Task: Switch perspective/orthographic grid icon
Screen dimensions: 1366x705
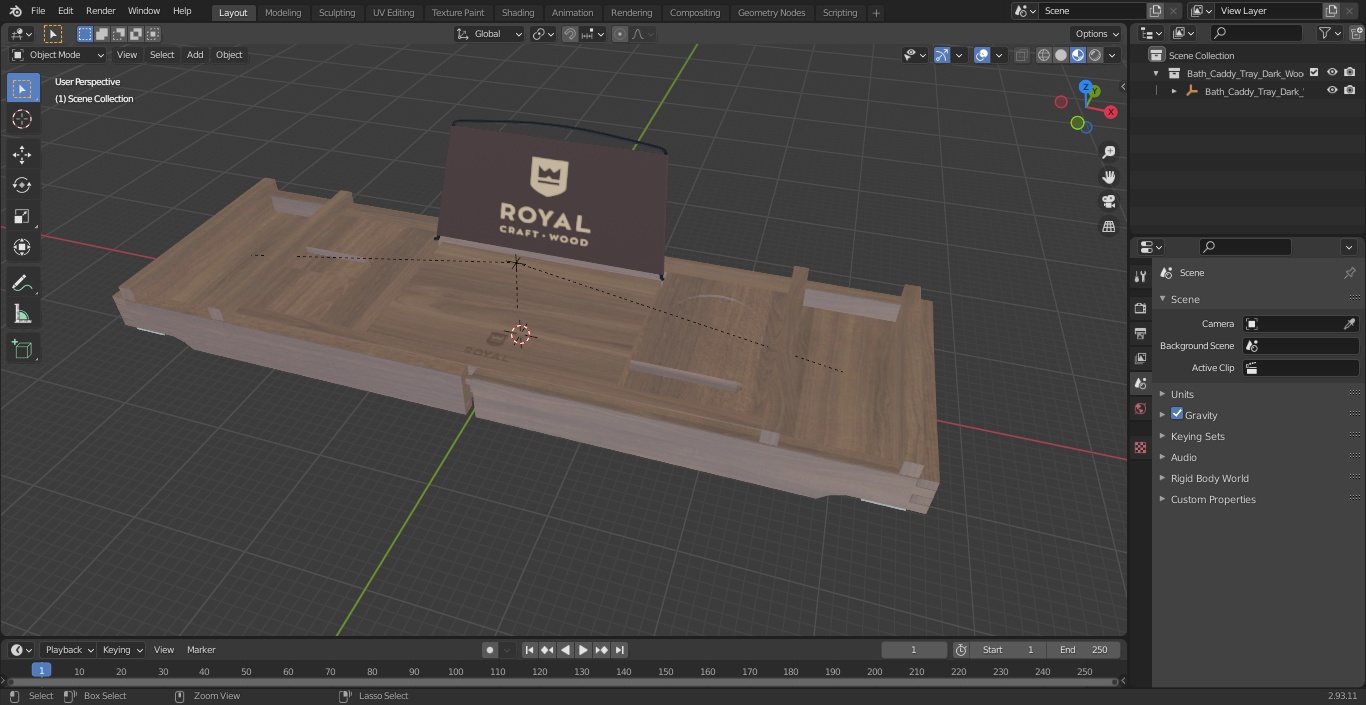Action: tap(1108, 227)
